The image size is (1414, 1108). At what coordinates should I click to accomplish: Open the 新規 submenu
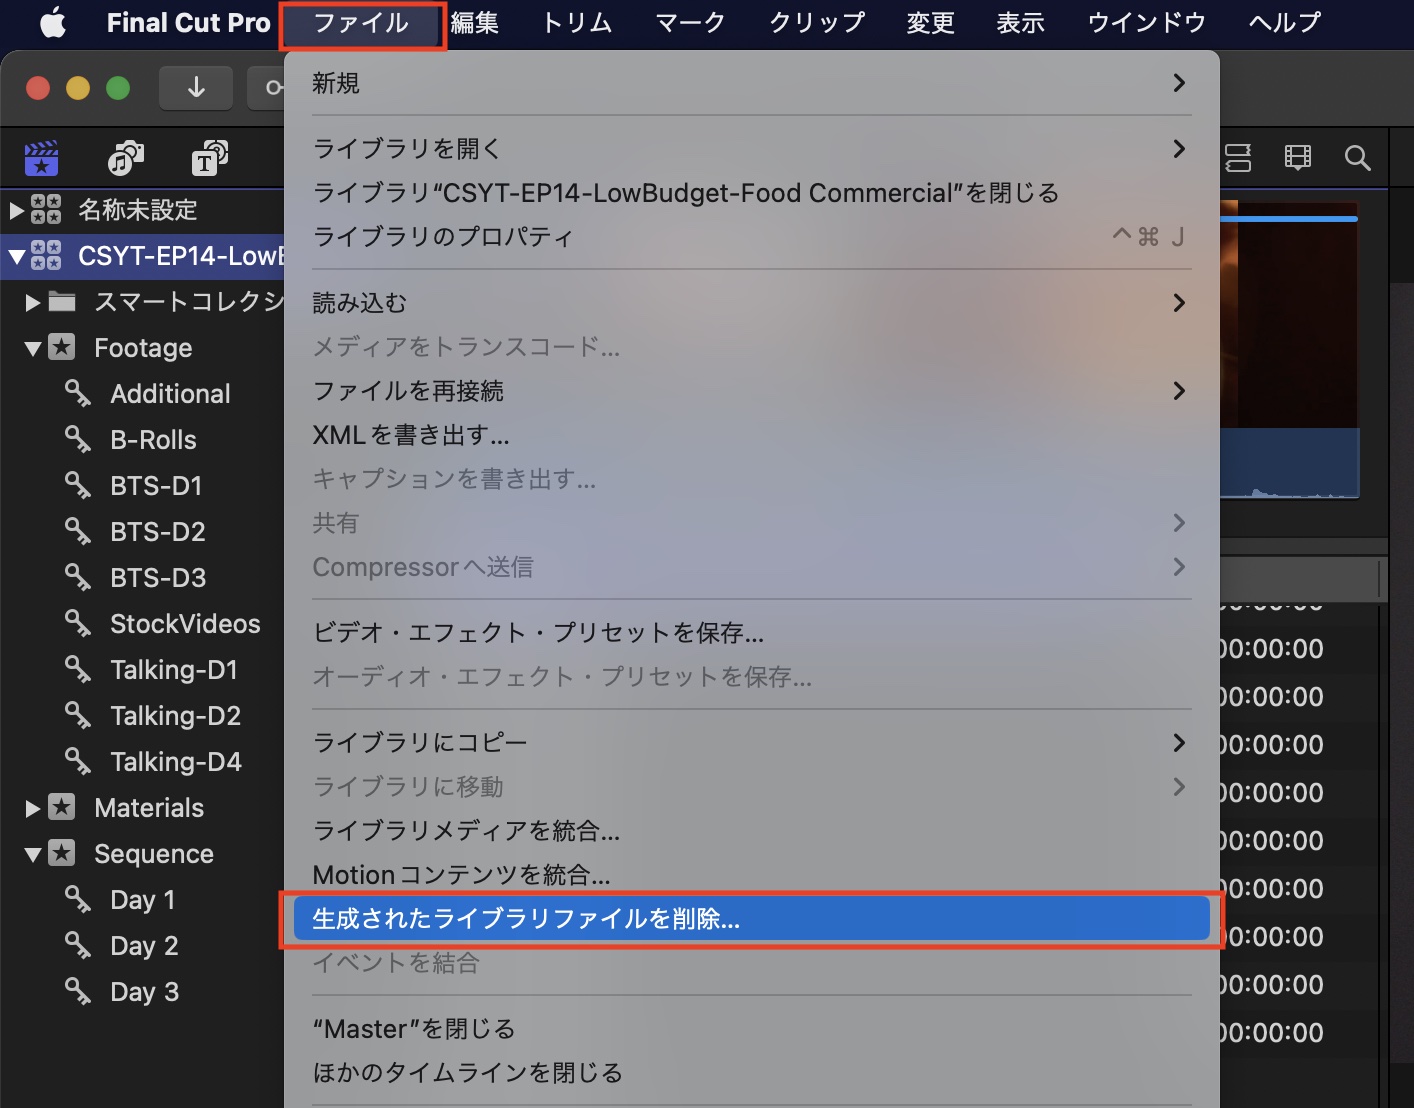pos(752,83)
